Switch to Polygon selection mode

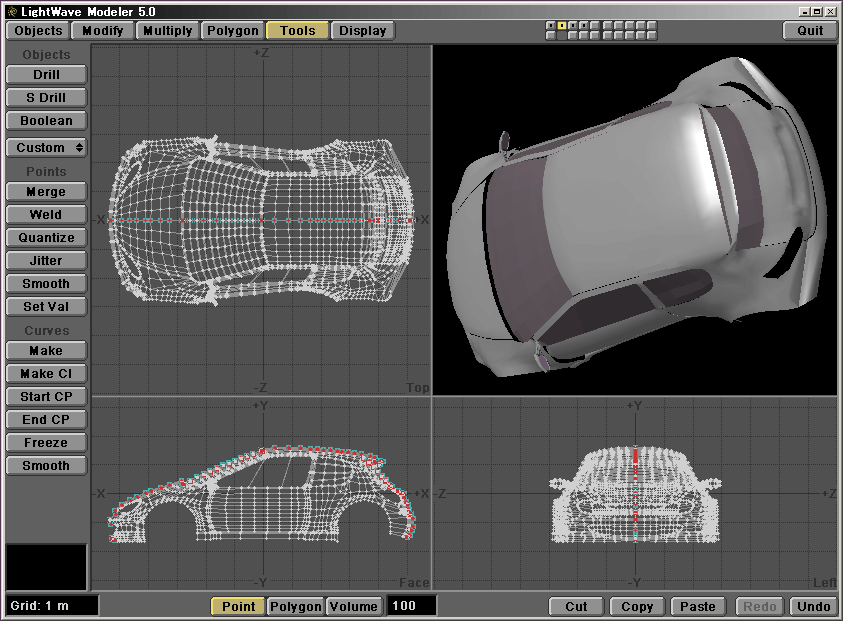296,606
